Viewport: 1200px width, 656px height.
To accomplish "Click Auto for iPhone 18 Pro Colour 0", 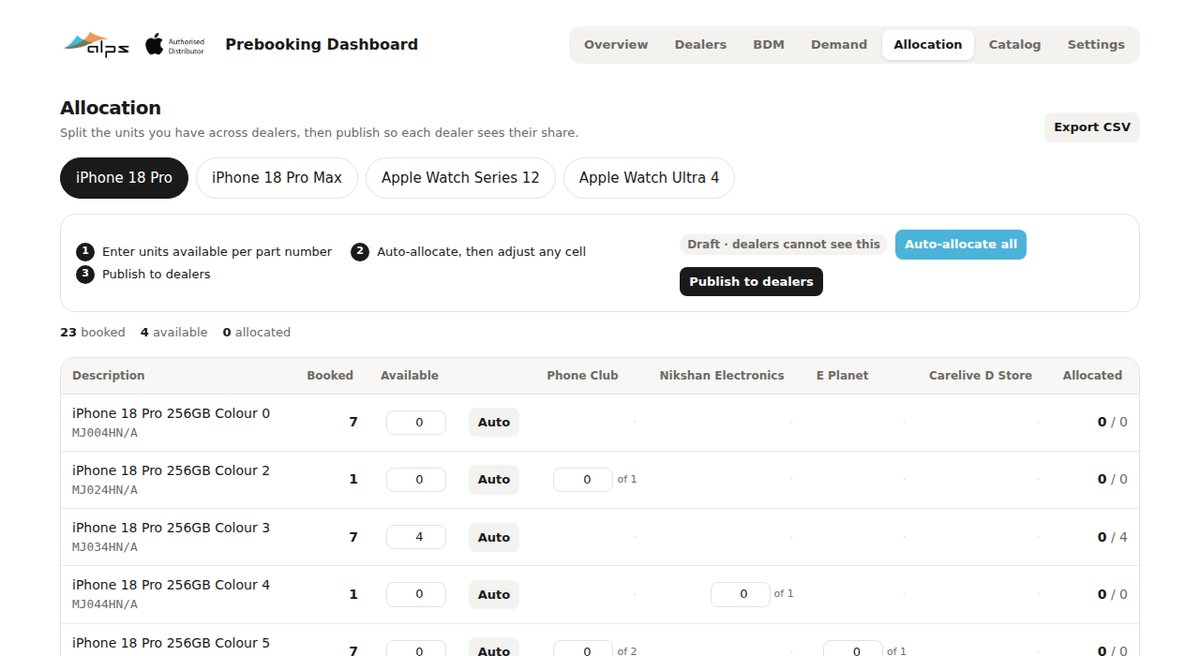I will pos(494,422).
